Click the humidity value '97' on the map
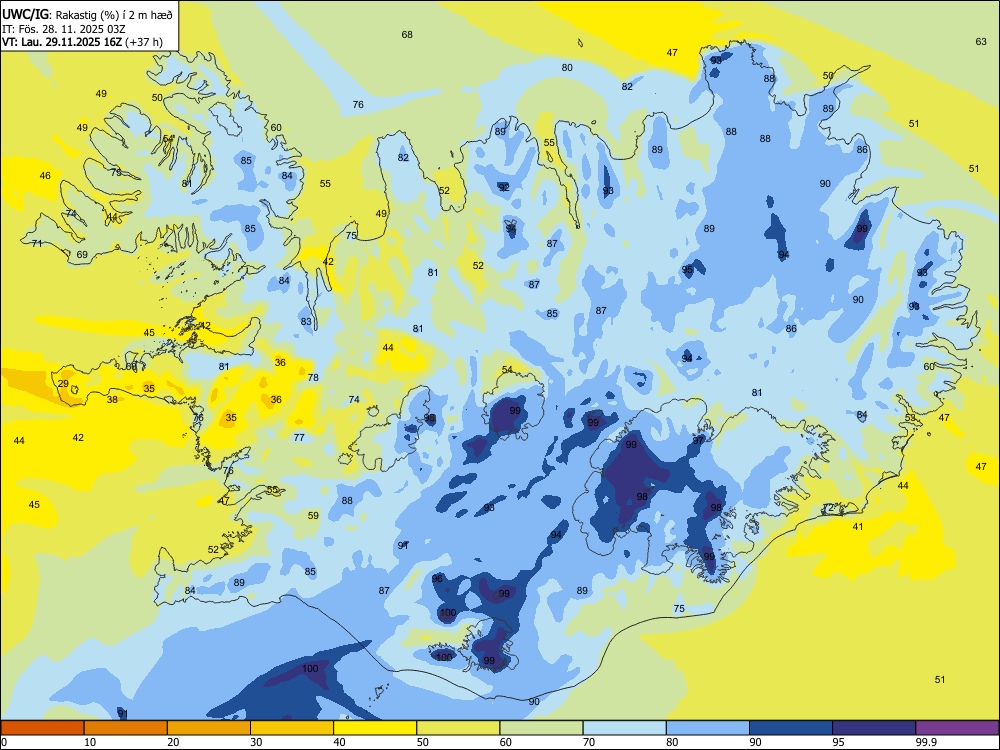Image resolution: width=1000 pixels, height=750 pixels. coord(698,440)
